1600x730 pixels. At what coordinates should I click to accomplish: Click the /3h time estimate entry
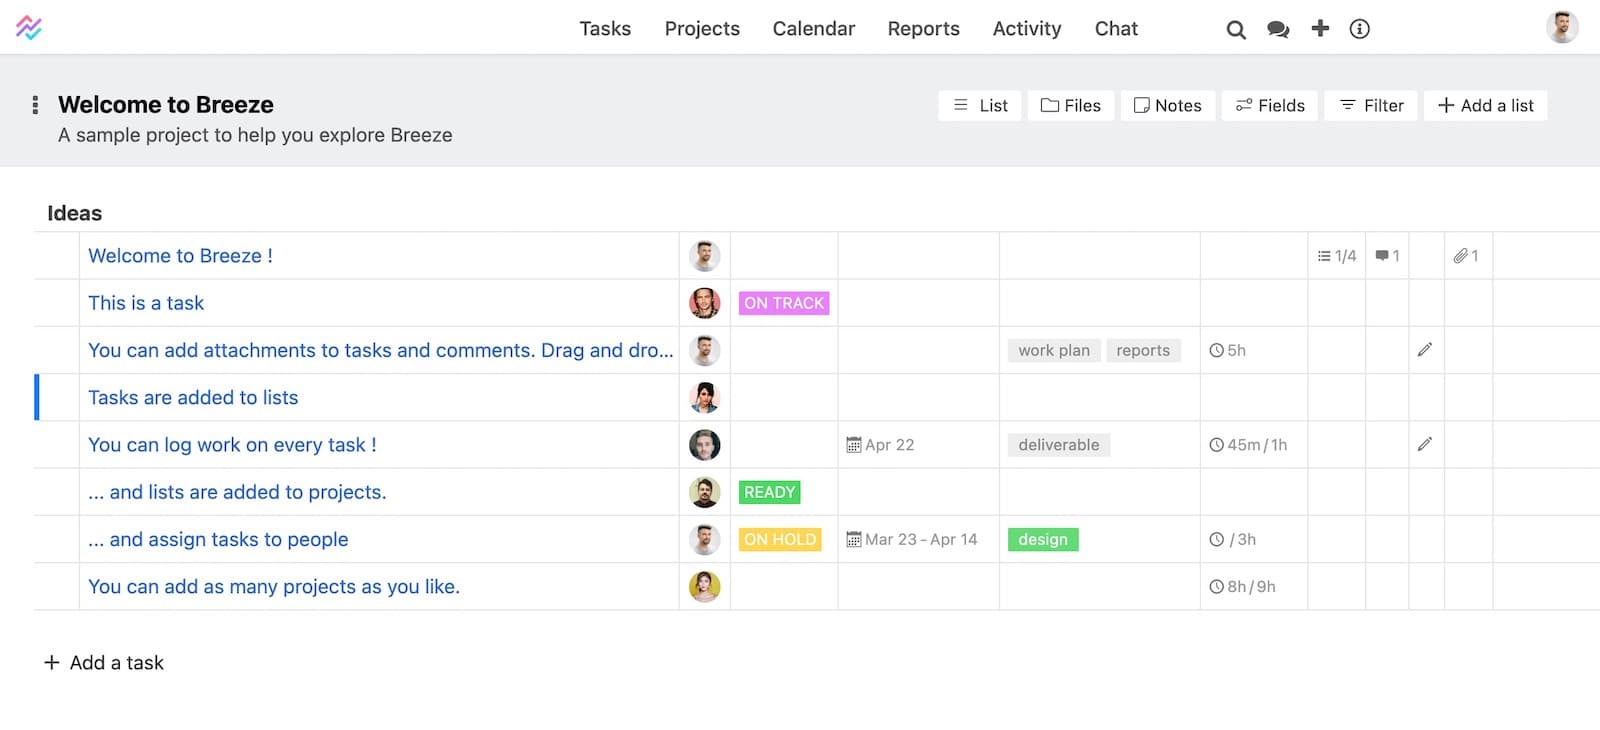coord(1233,540)
